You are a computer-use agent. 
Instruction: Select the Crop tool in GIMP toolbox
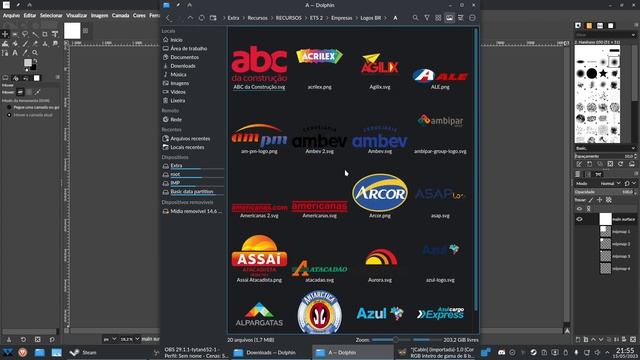[45, 34]
